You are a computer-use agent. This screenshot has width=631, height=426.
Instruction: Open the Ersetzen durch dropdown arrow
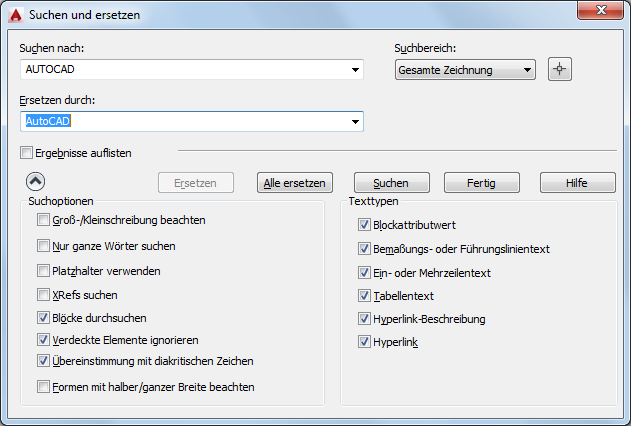point(355,121)
